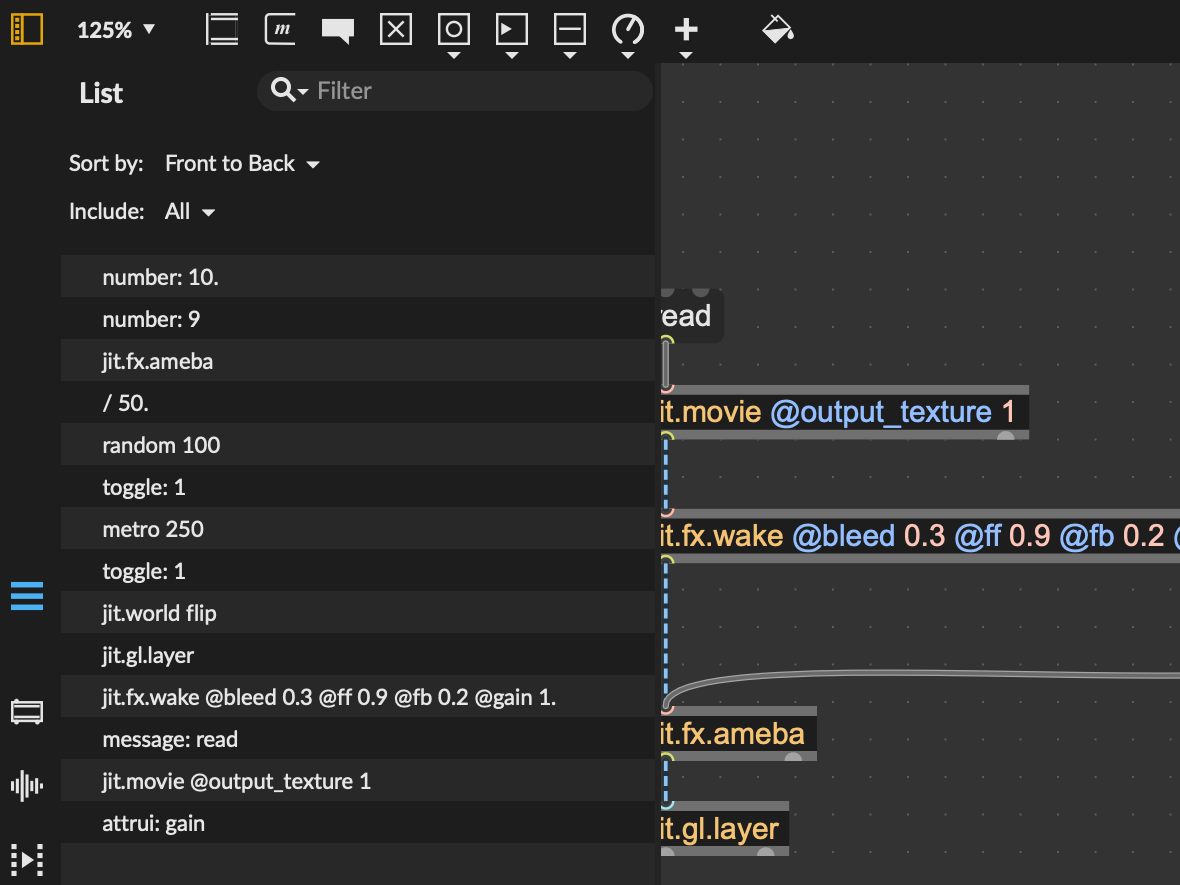Click the plus Add icon in toolbar
Screen dimensions: 1180x885
(x=686, y=29)
